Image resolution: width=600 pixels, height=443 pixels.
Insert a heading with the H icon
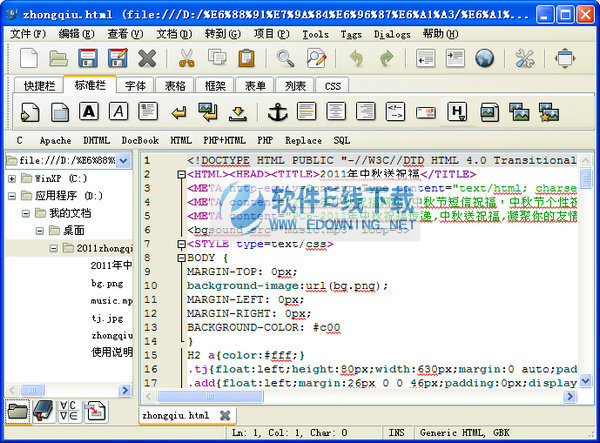coord(457,112)
